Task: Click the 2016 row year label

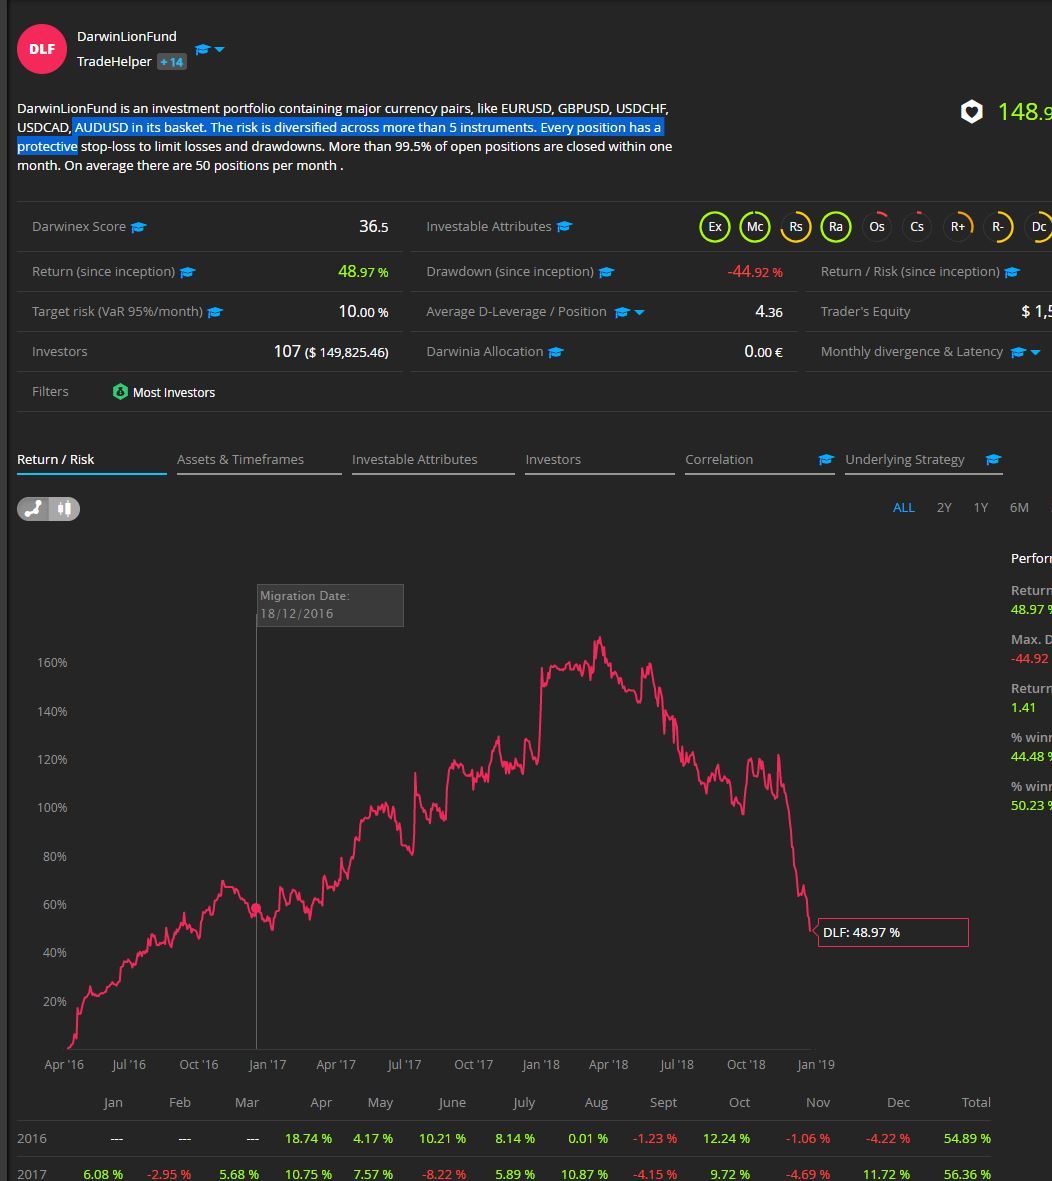Action: click(32, 1138)
